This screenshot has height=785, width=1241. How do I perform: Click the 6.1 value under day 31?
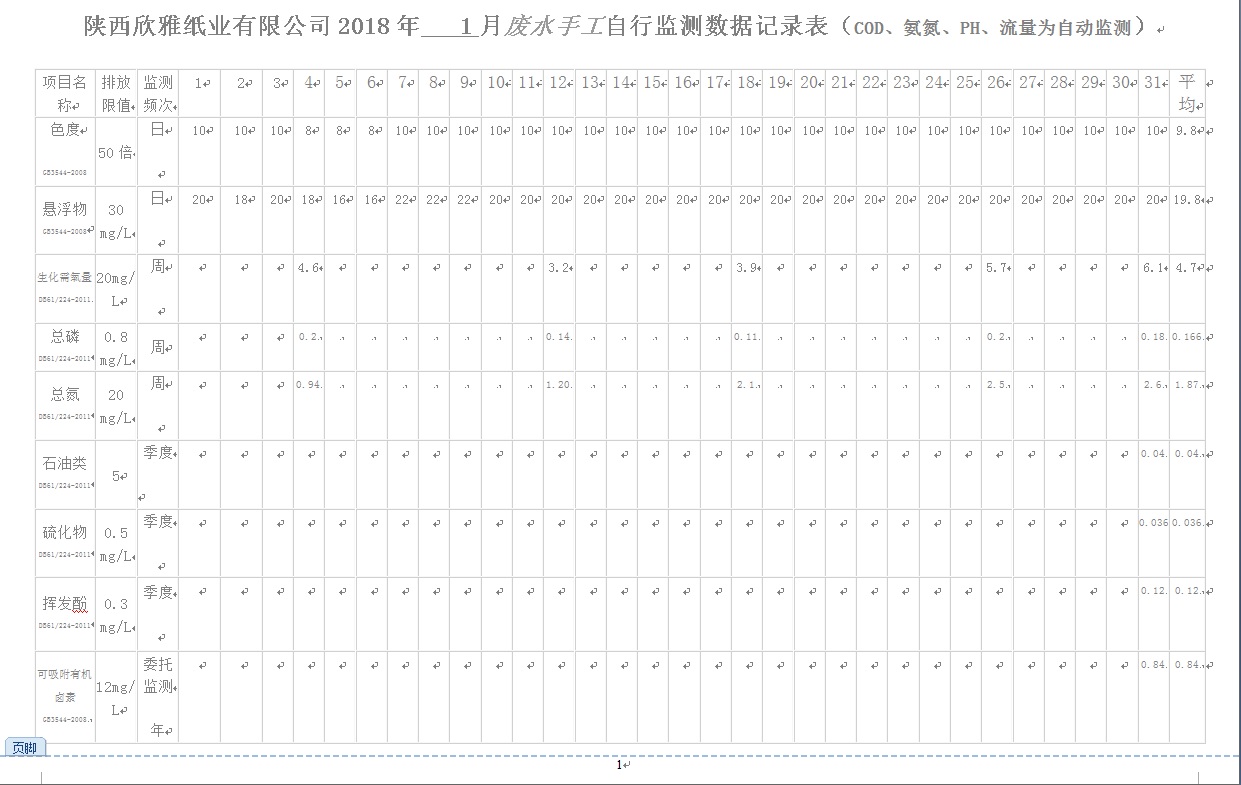[1154, 268]
